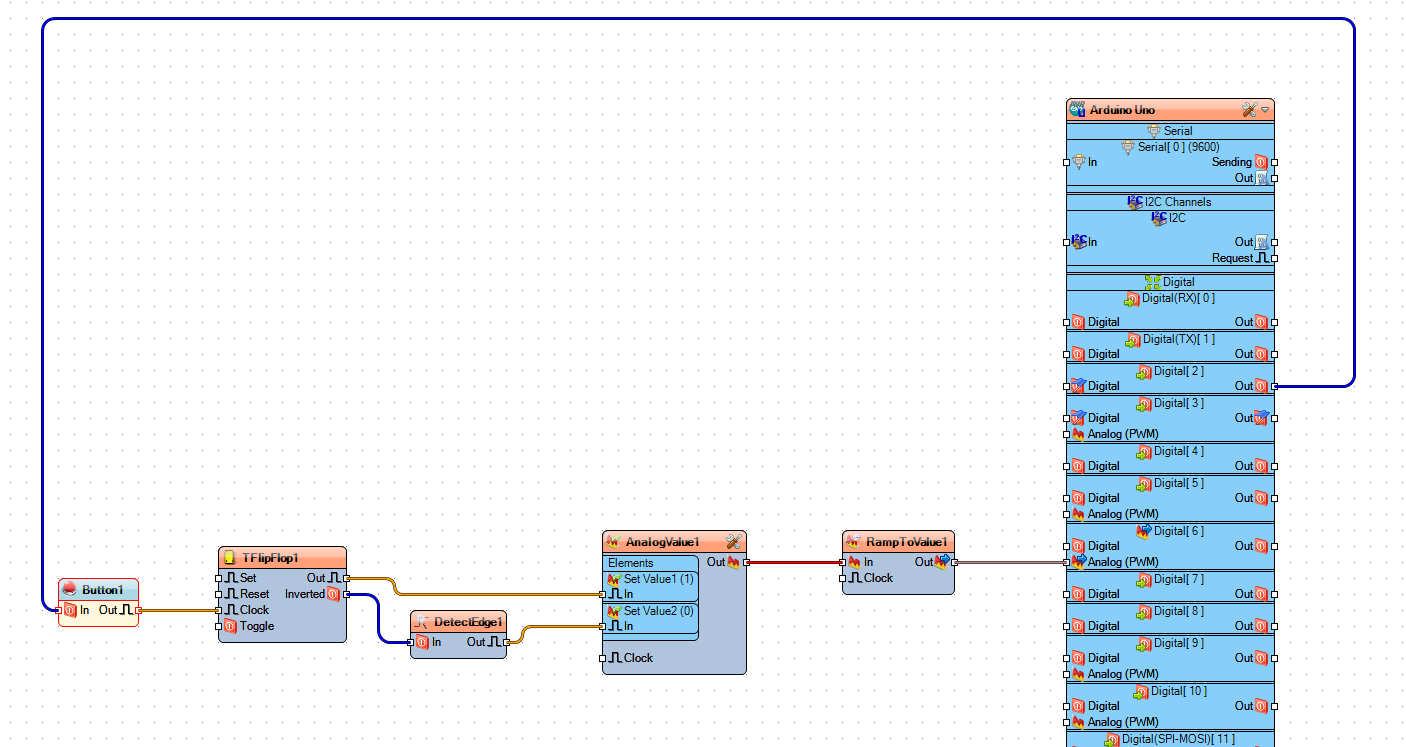1406x747 pixels.
Task: Click the Serial In pin on Arduino
Action: point(1067,162)
